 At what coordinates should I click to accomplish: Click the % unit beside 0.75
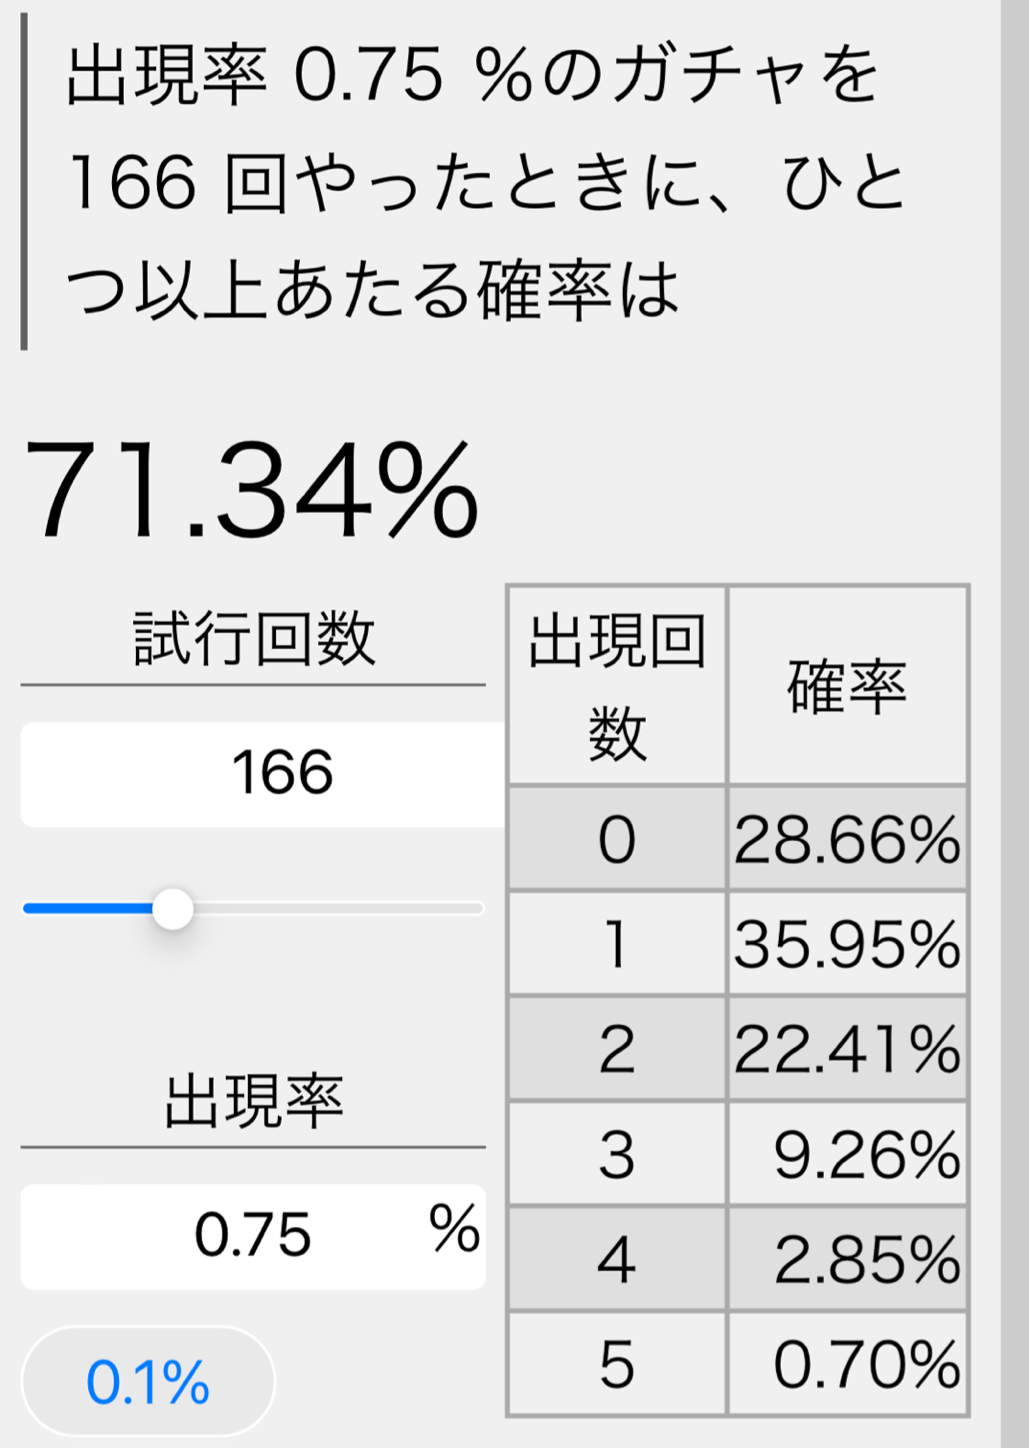point(454,1229)
